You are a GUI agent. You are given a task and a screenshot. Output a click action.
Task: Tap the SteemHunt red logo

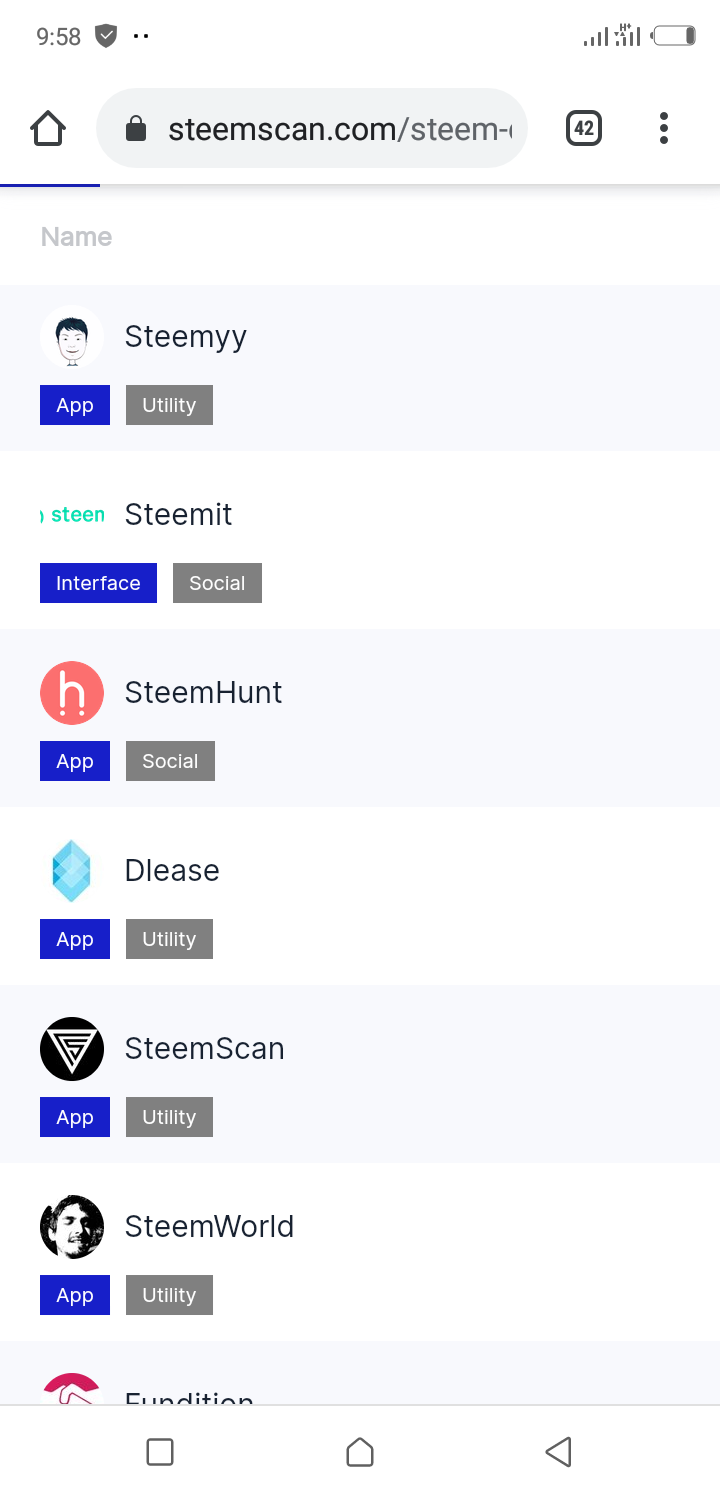click(x=72, y=693)
